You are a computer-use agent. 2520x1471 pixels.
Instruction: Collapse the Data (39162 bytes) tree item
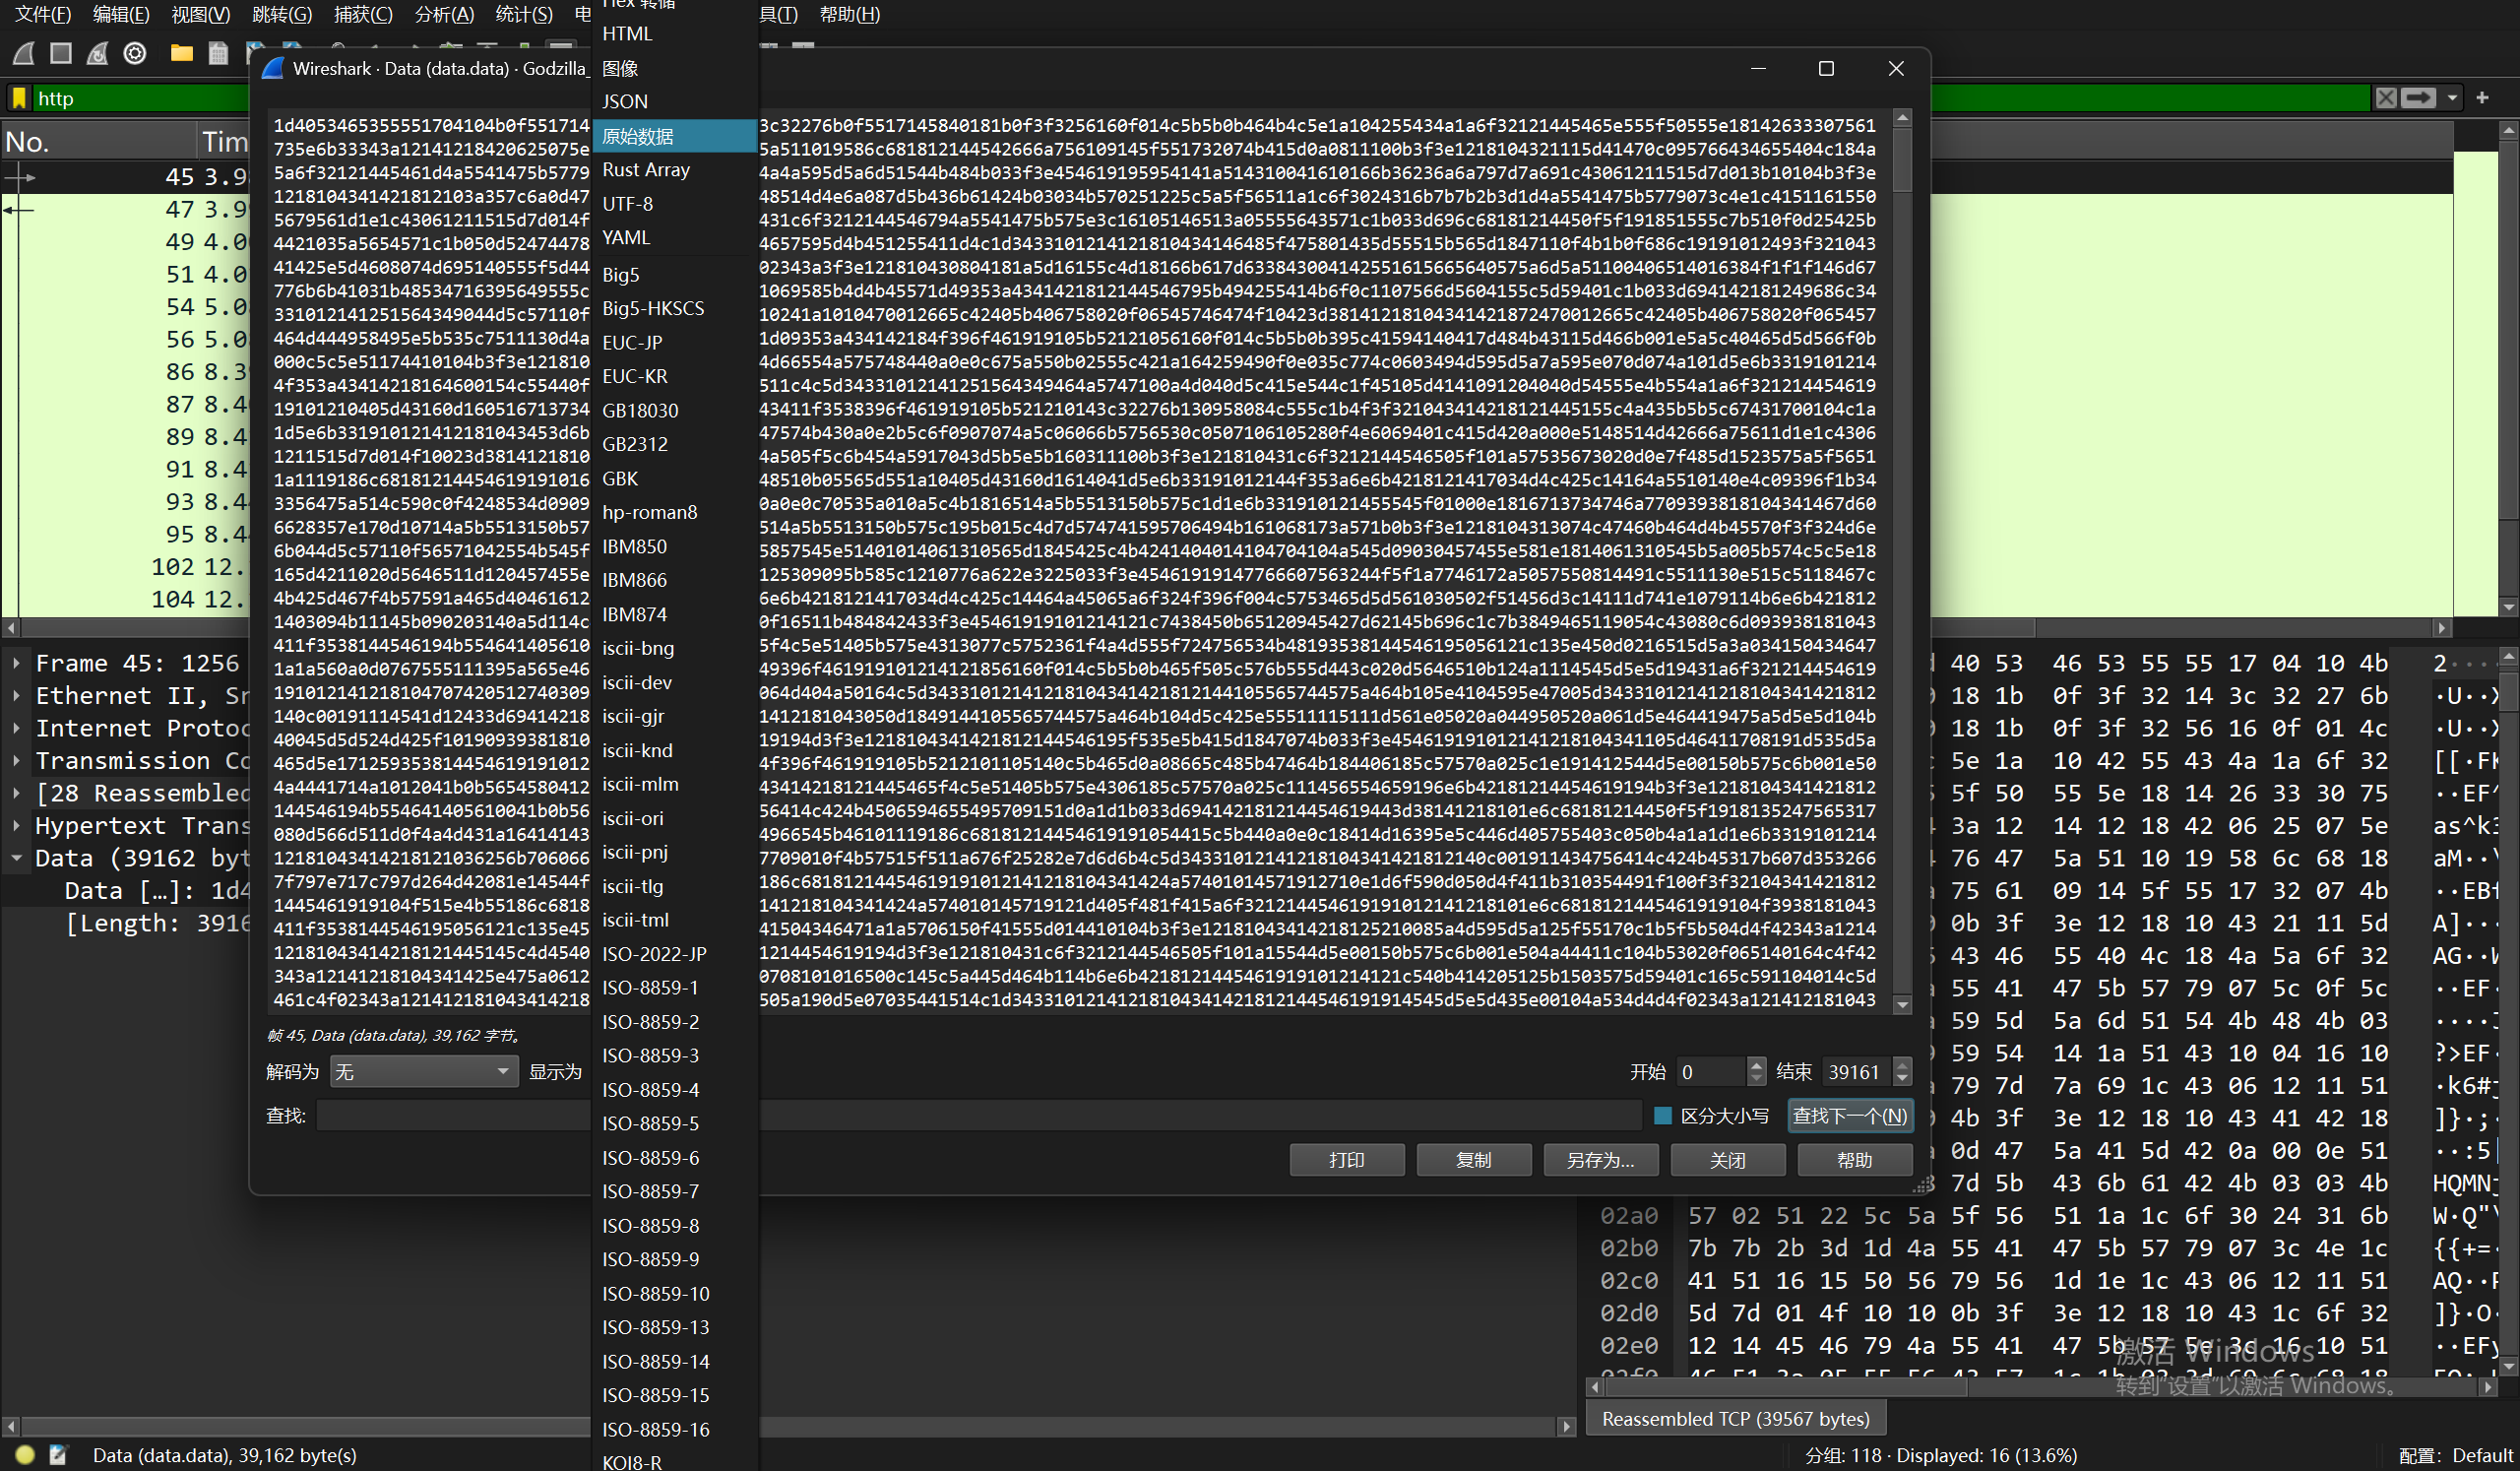coord(17,858)
